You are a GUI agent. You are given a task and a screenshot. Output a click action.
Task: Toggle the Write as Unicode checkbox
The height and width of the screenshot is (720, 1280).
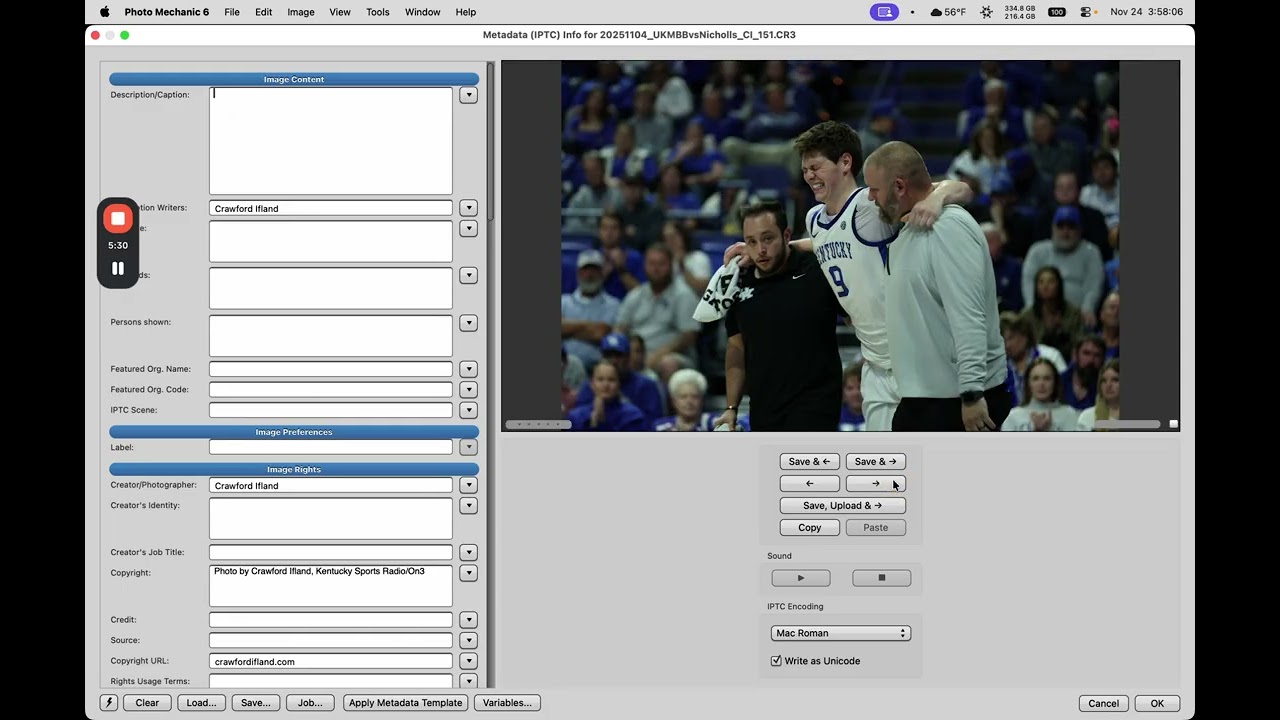(776, 661)
